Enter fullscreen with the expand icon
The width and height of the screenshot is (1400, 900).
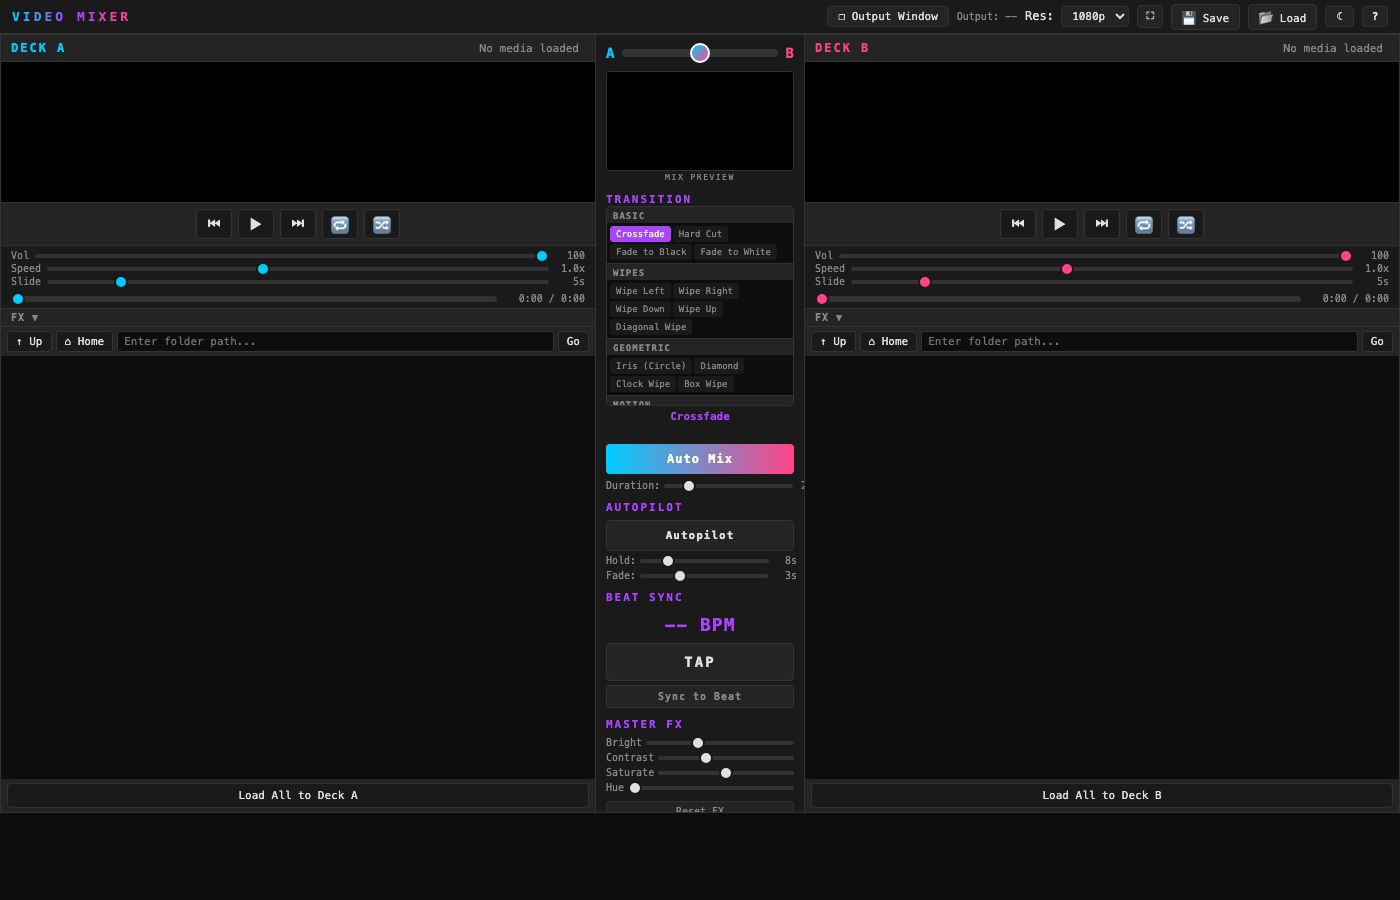click(1149, 16)
